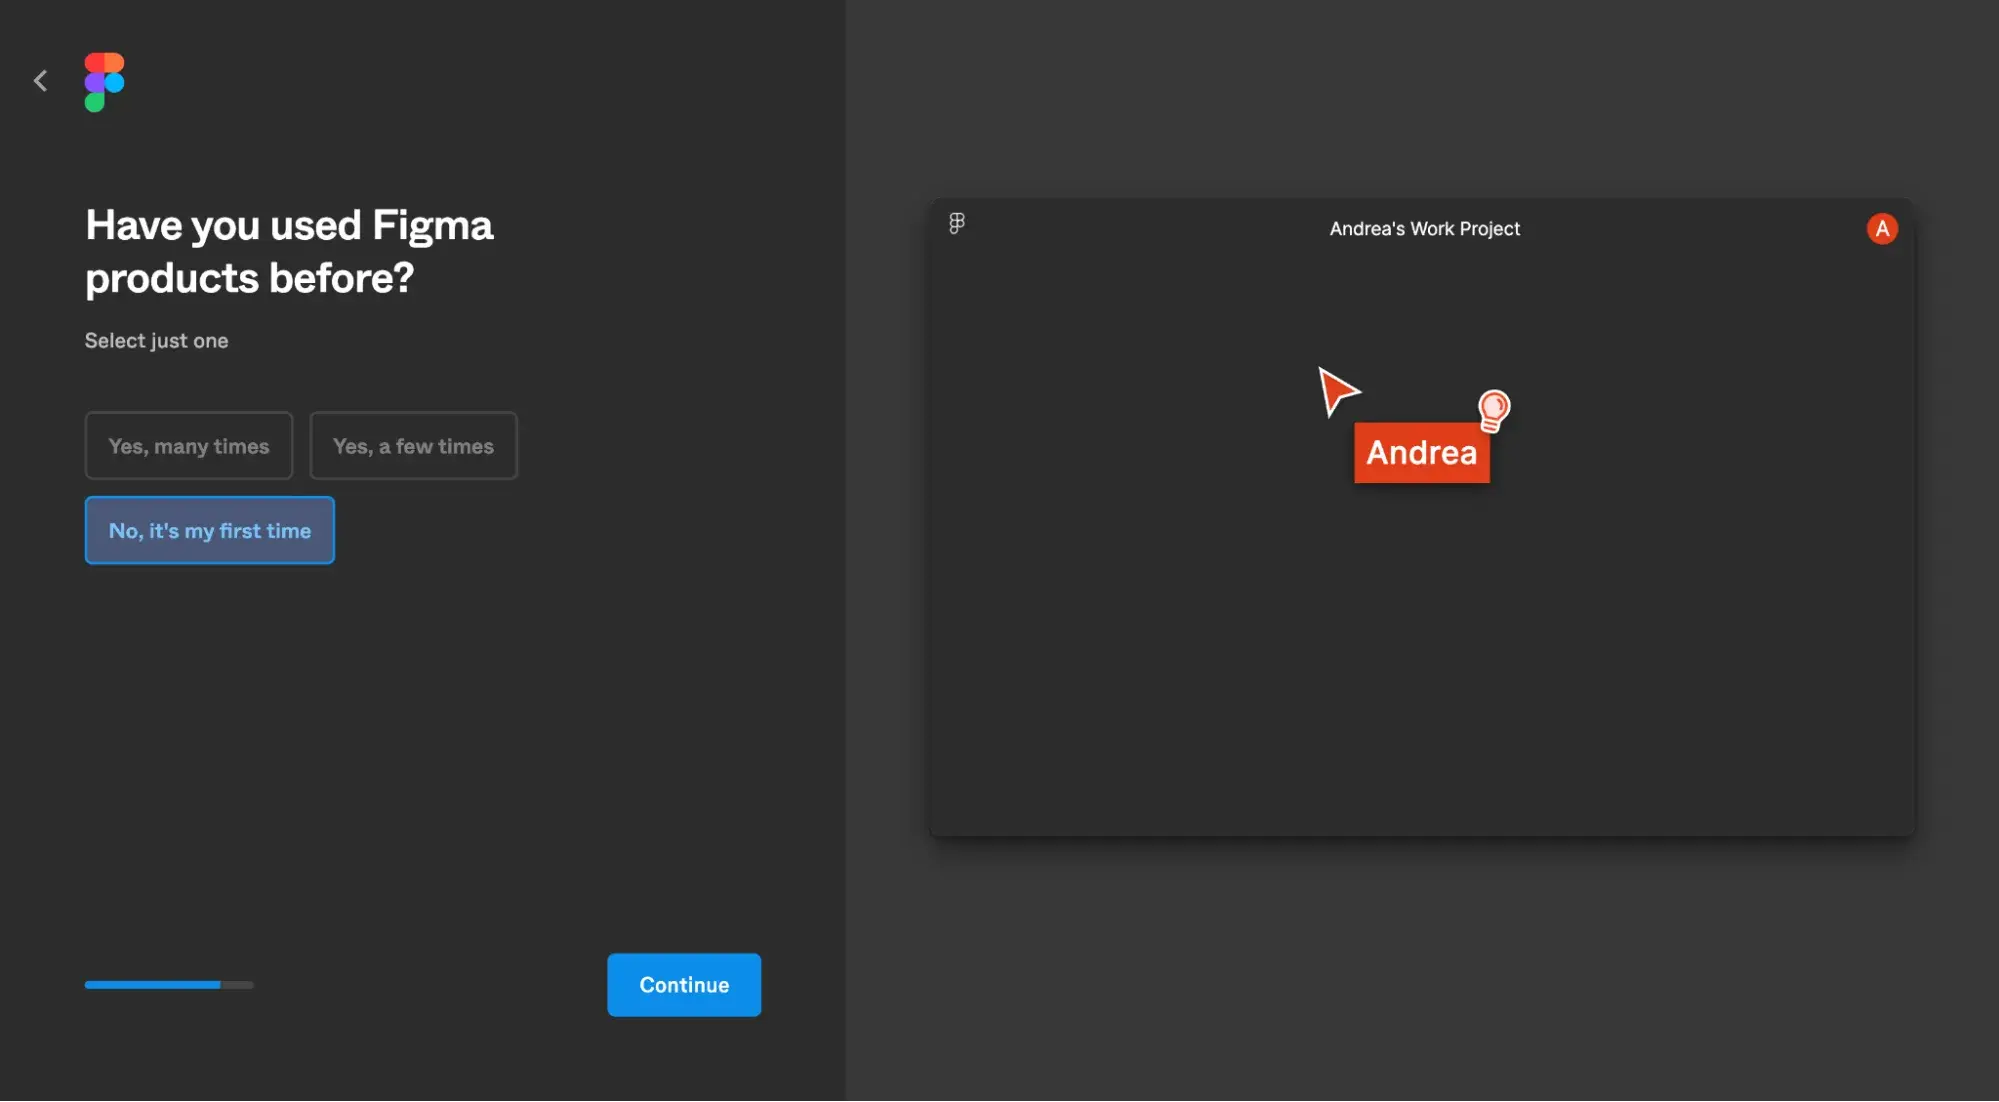
Task: Select 'No, it's my first time'
Action: pos(210,531)
